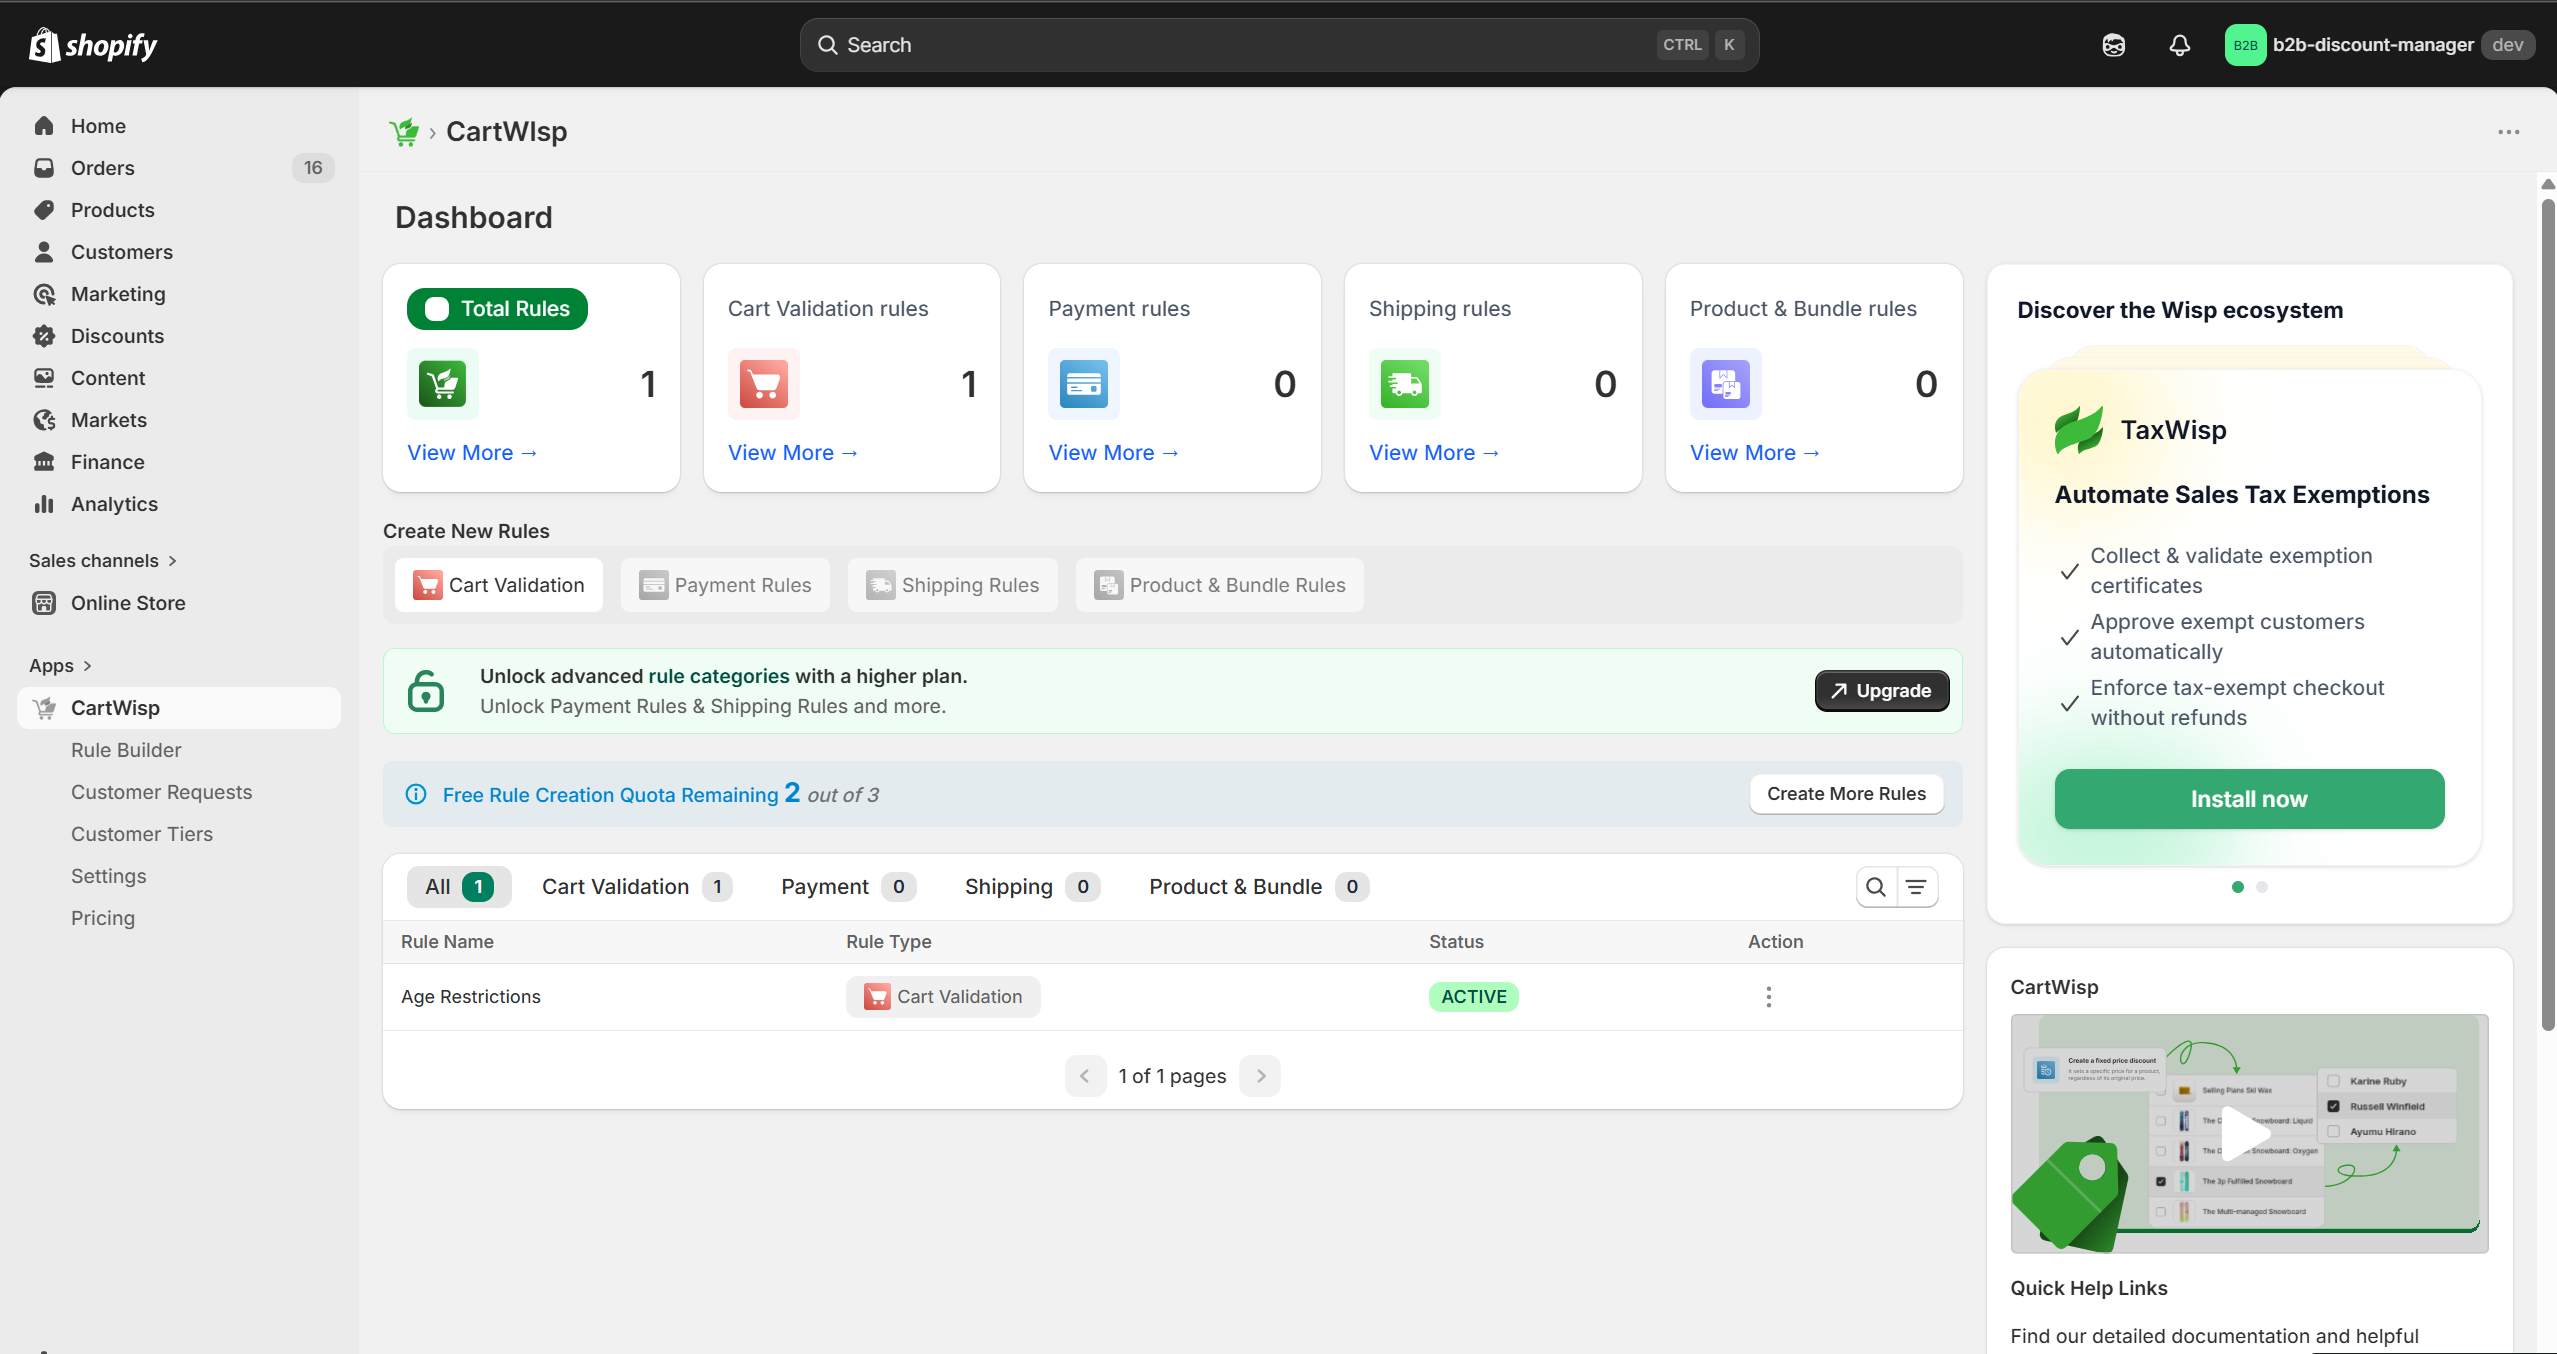The width and height of the screenshot is (2557, 1354).
Task: Choose Shipping Rules under Create New Rules
Action: coord(953,585)
